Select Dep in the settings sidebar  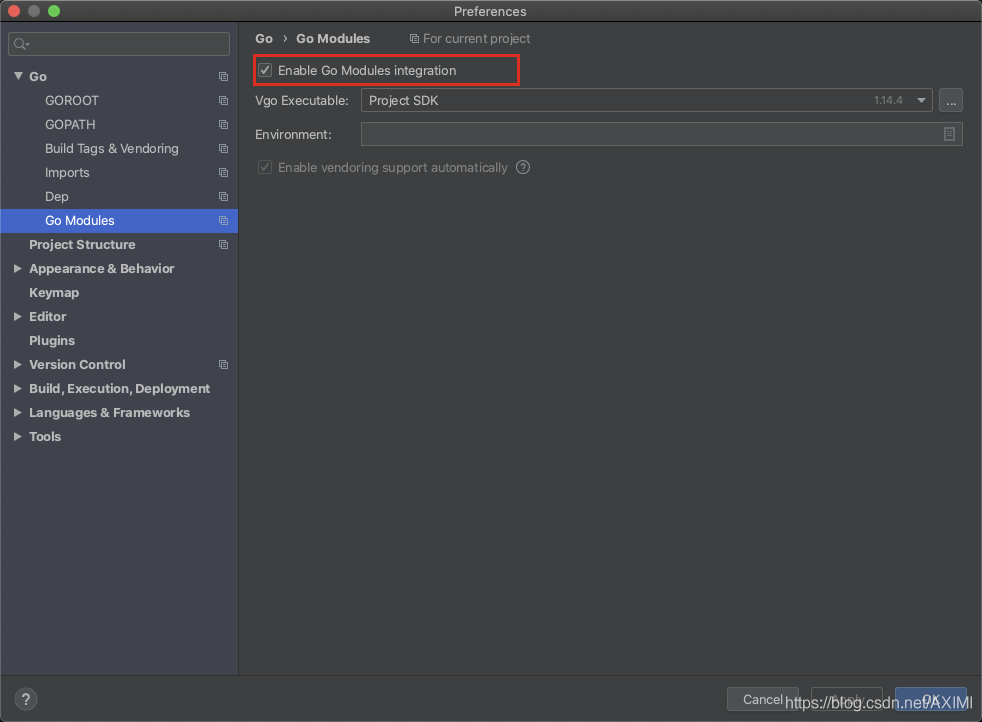coord(55,196)
